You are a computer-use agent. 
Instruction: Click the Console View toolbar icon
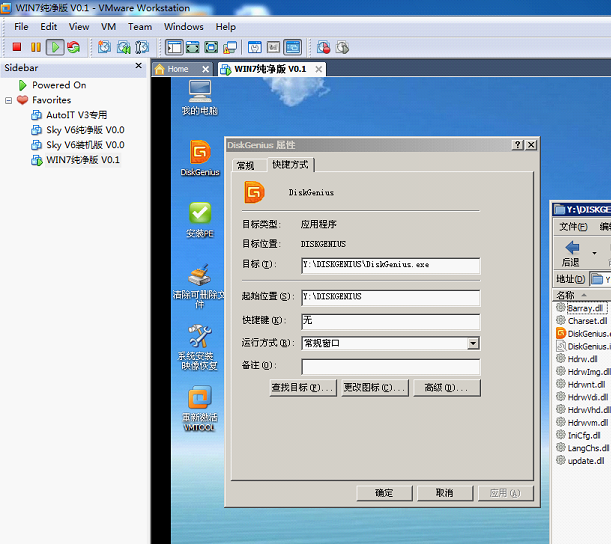click(293, 47)
